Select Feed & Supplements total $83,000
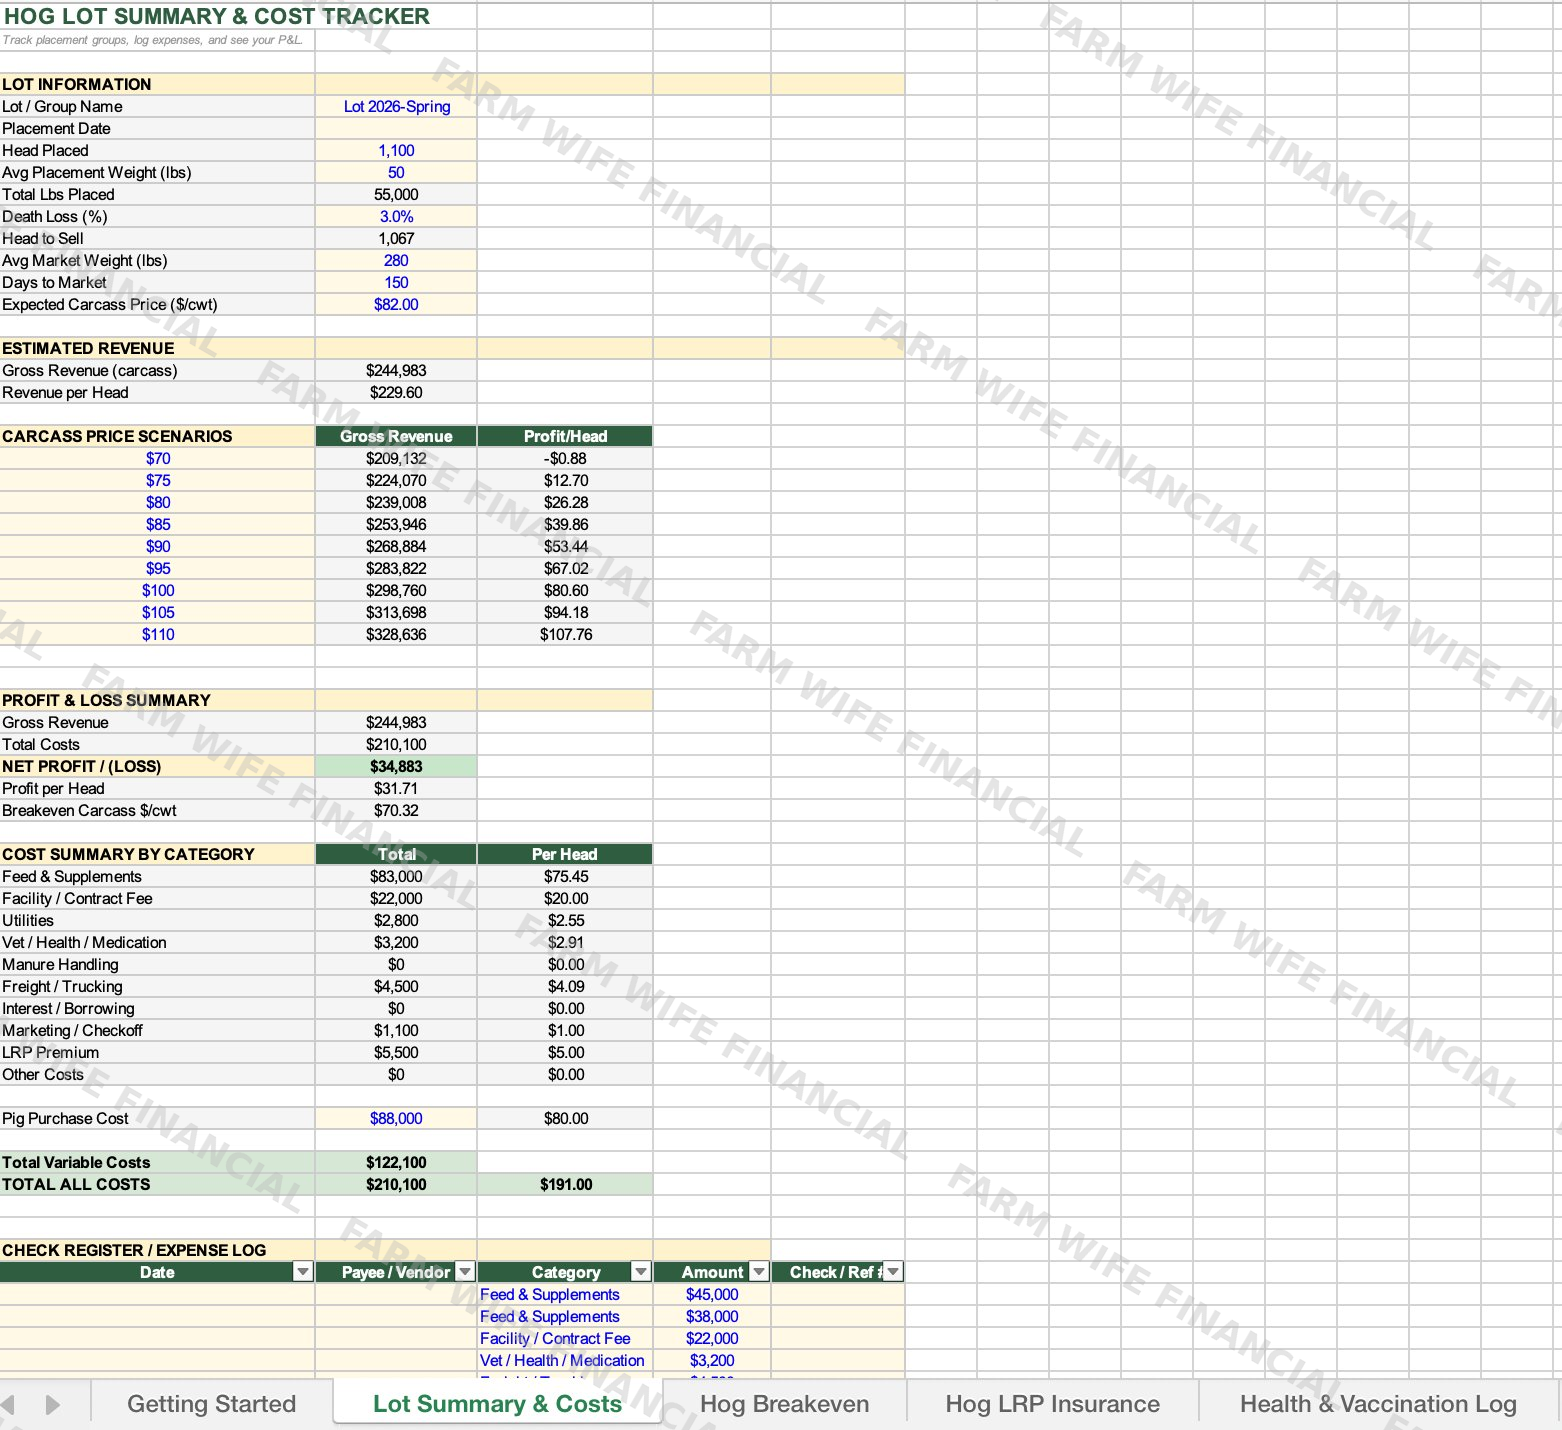Viewport: 1562px width, 1430px height. pos(396,877)
